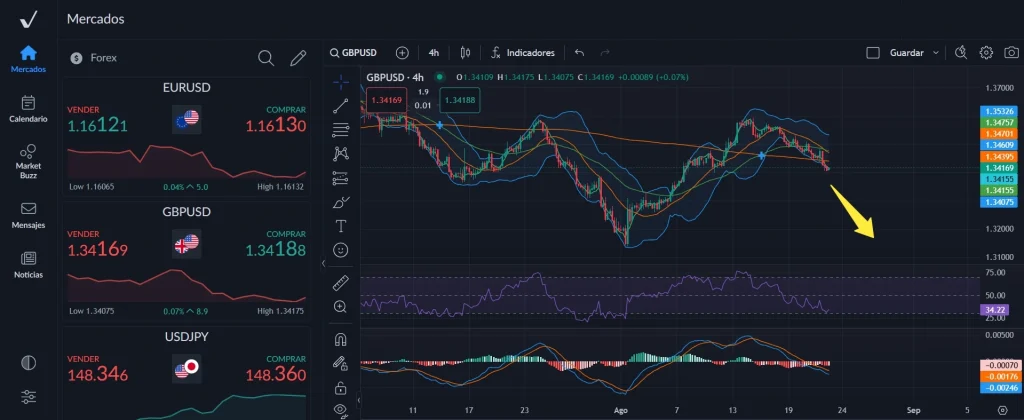Activate the zoom in tool

341,306
